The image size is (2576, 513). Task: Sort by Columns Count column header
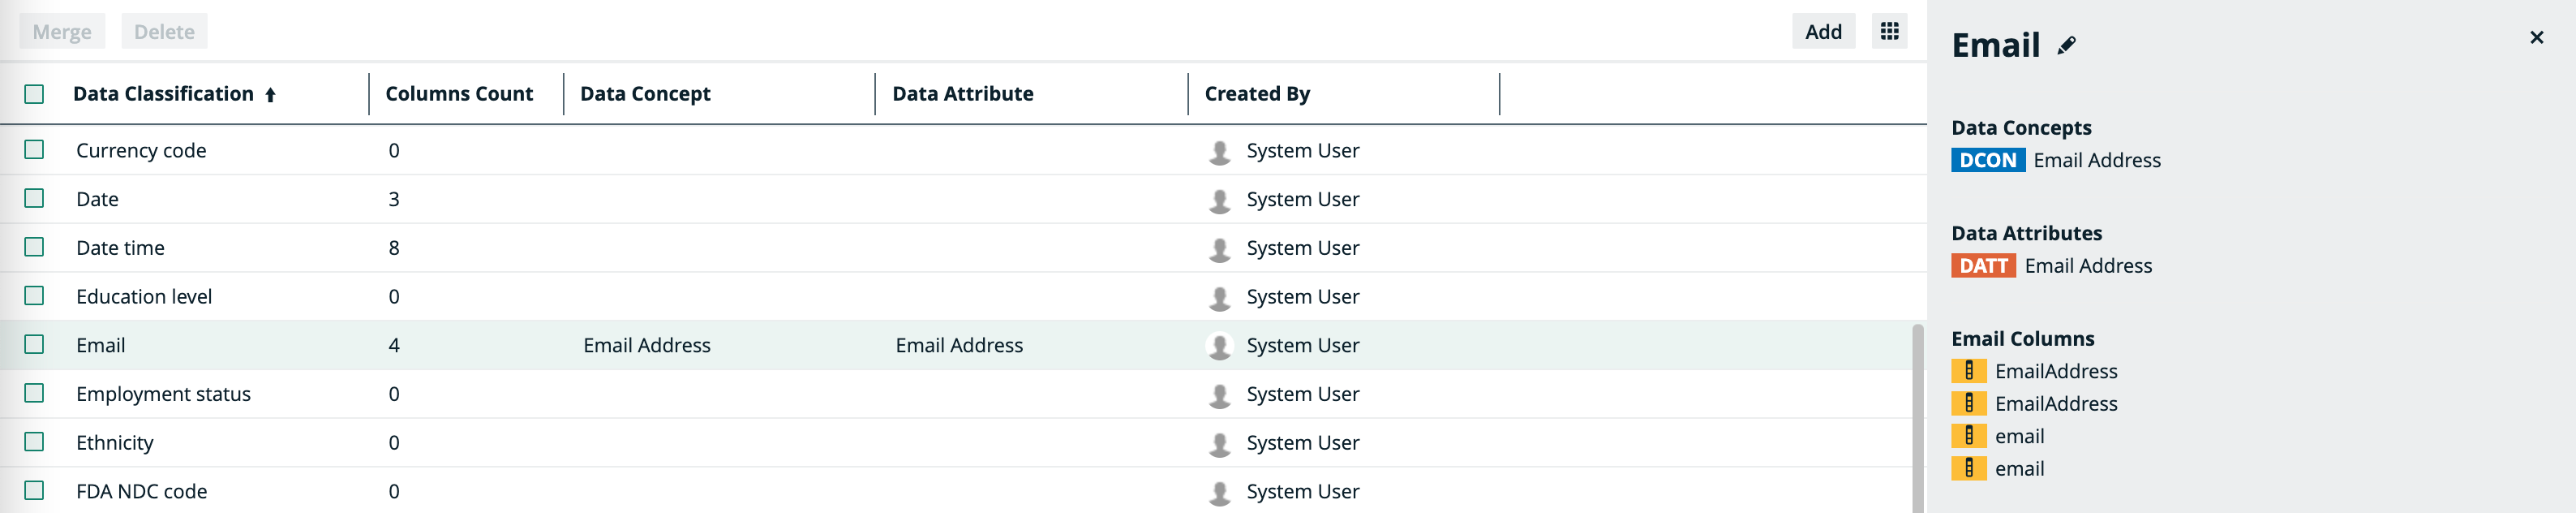point(459,94)
